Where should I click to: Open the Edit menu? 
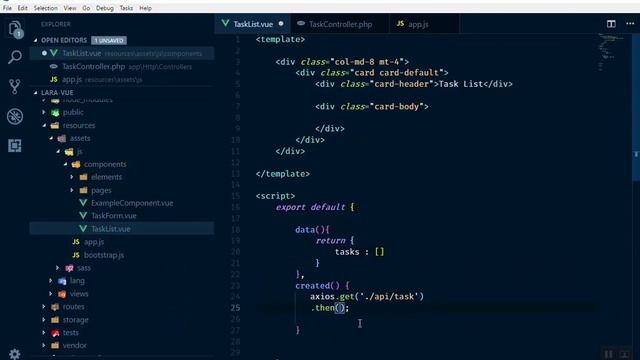[22, 8]
